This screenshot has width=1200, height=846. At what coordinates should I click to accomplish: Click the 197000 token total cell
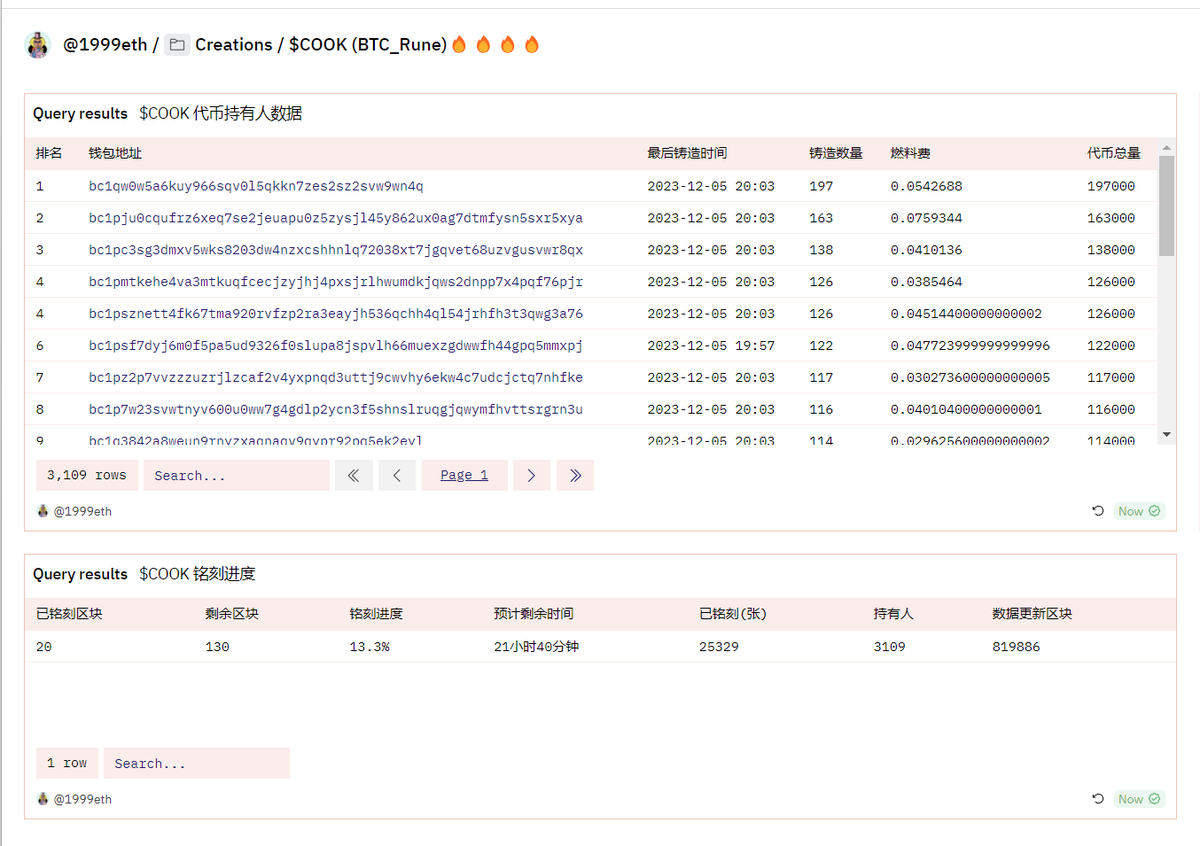pos(1111,186)
